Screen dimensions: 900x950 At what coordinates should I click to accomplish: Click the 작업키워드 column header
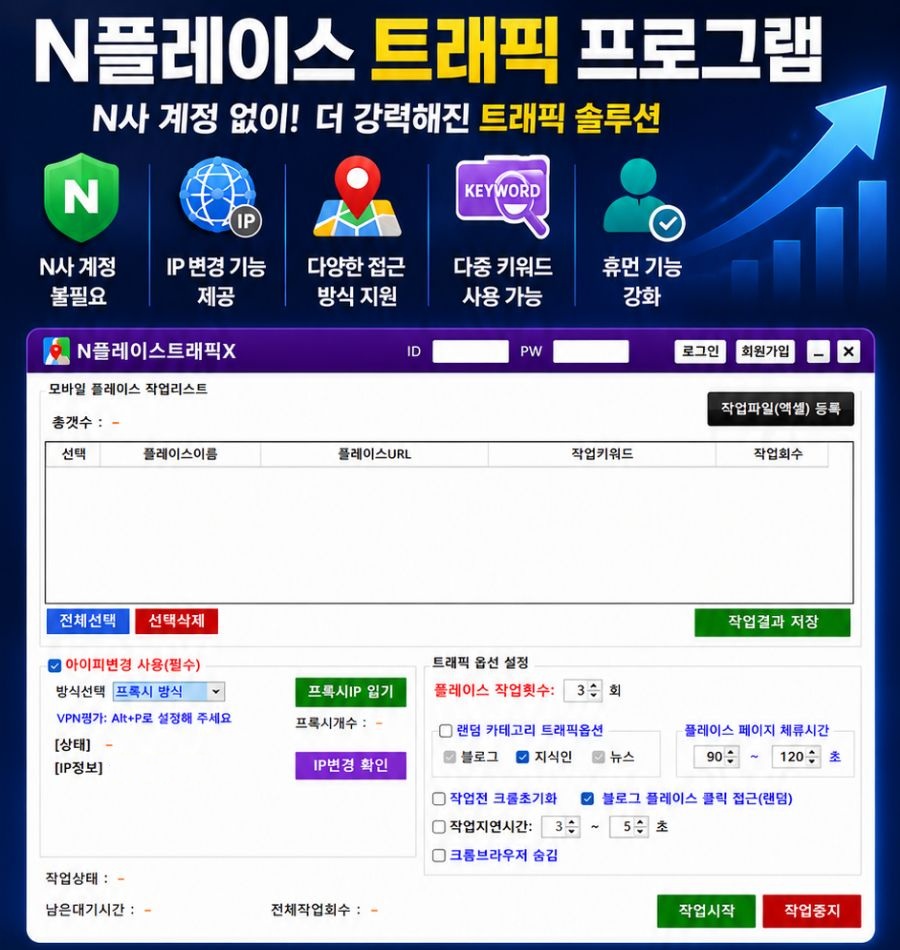click(x=602, y=454)
